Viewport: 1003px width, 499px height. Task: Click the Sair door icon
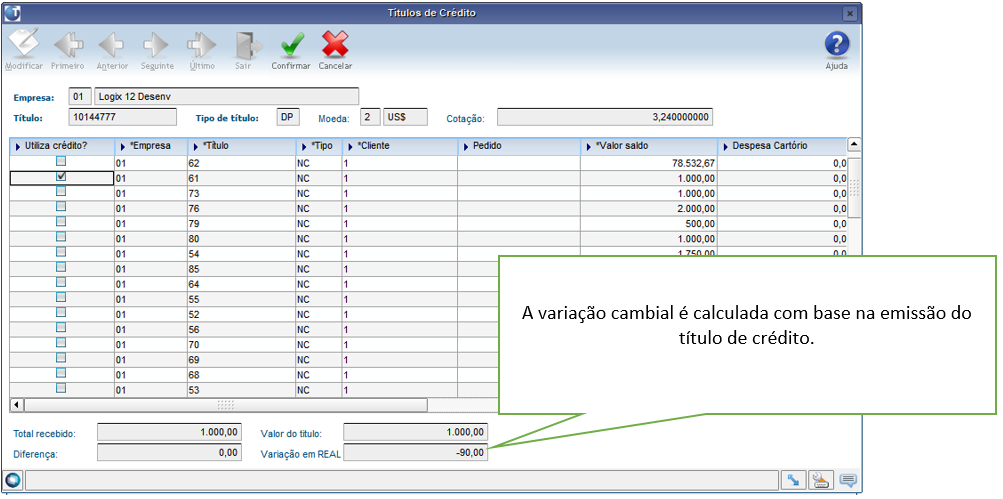[247, 45]
